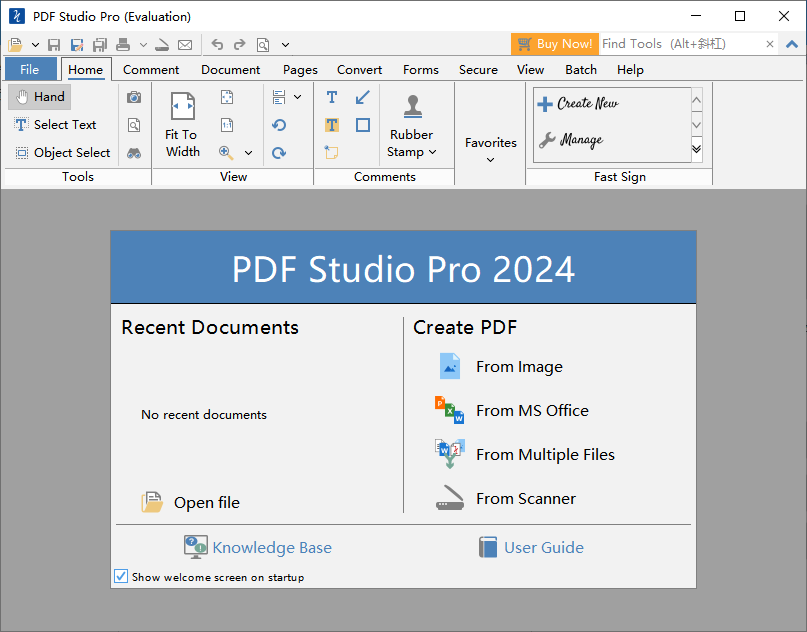Click the Email envelope icon

click(x=185, y=45)
